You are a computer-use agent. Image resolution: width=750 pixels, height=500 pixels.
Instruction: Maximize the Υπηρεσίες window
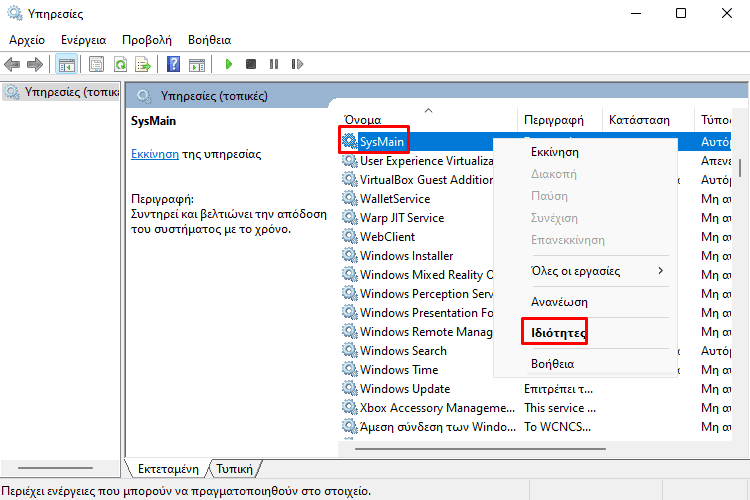pos(681,13)
